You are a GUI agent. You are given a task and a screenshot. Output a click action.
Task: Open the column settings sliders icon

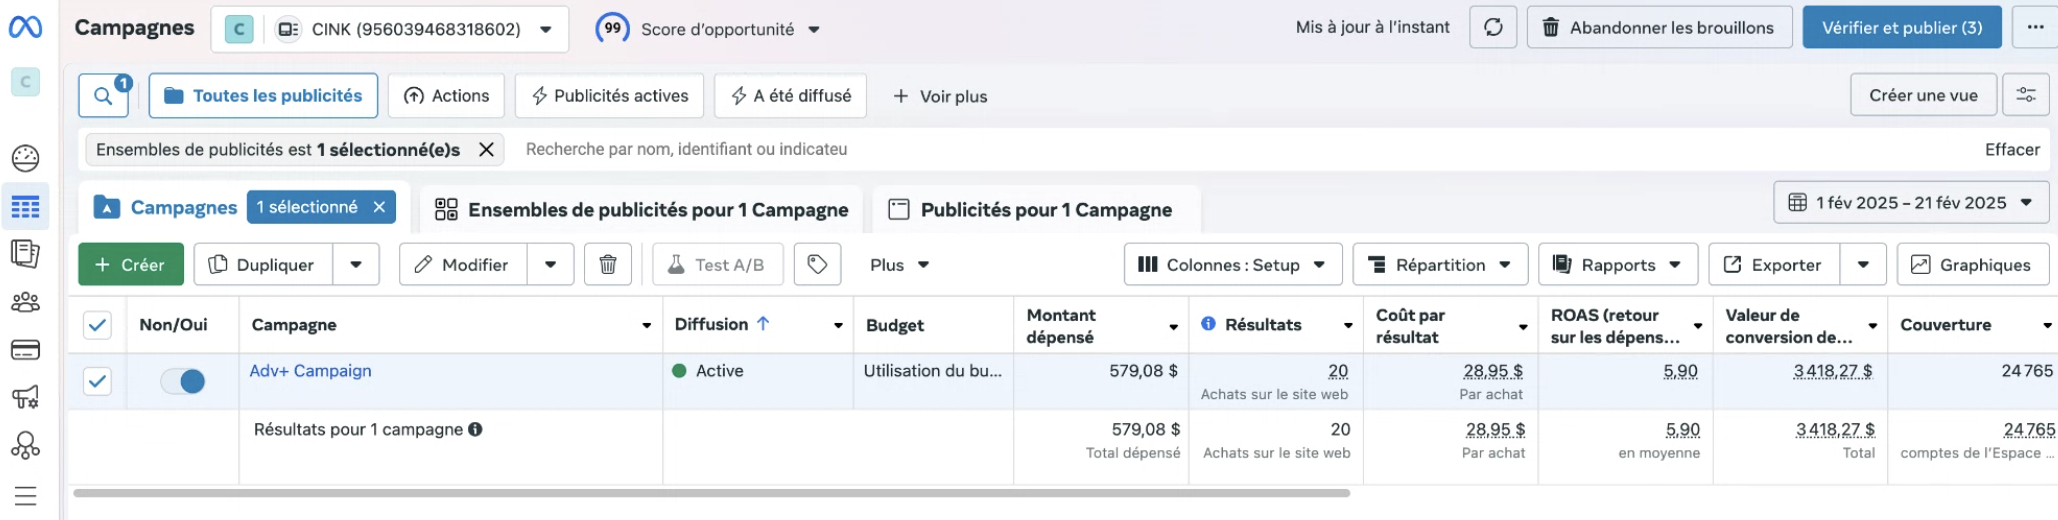point(2025,96)
